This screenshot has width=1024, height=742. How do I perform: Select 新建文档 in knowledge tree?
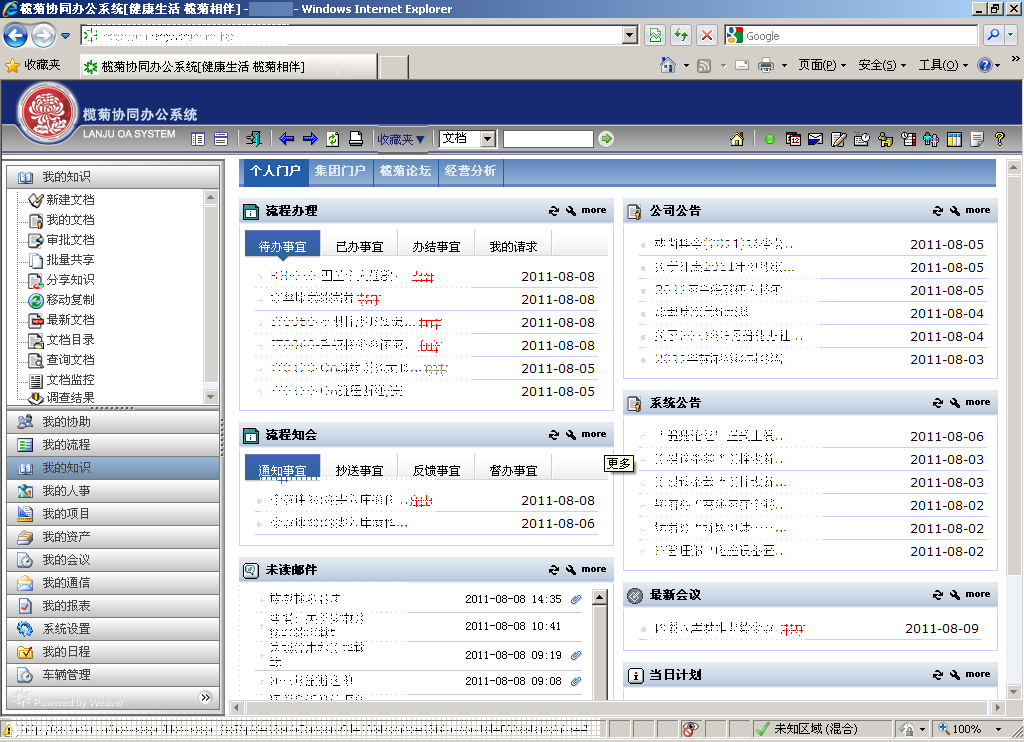pos(70,200)
